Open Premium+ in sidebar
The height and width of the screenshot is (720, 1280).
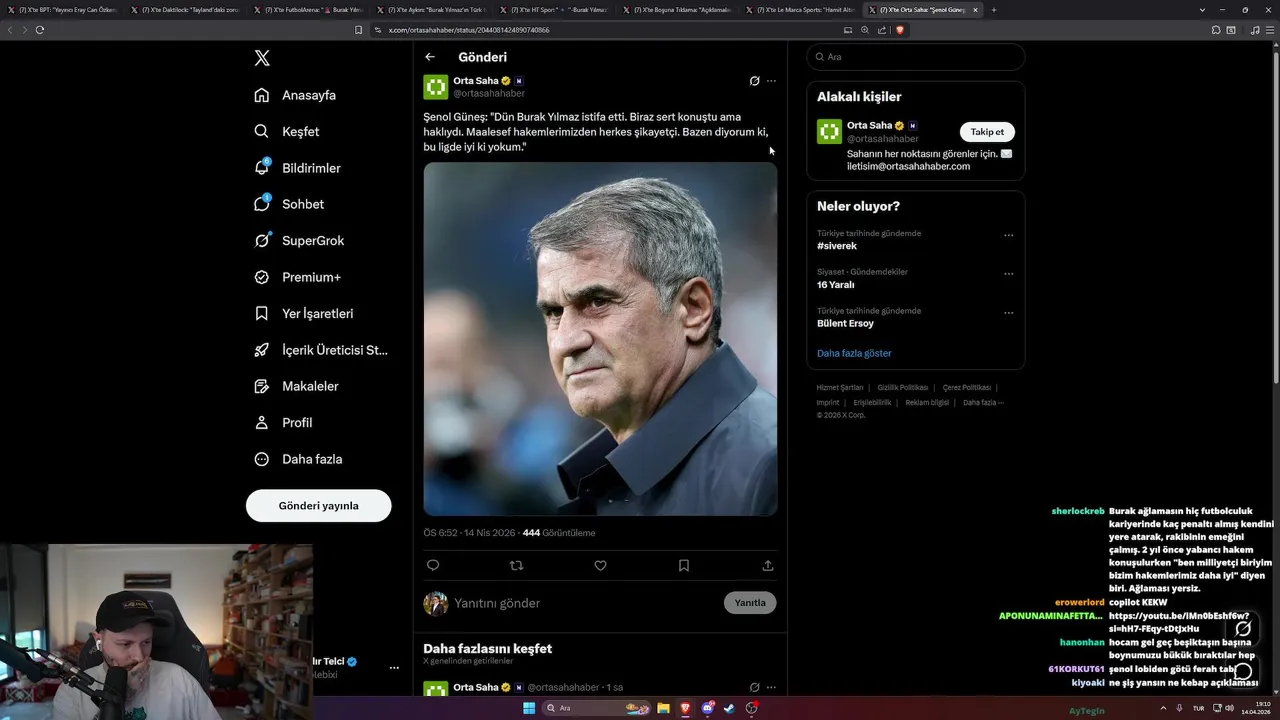coord(297,277)
